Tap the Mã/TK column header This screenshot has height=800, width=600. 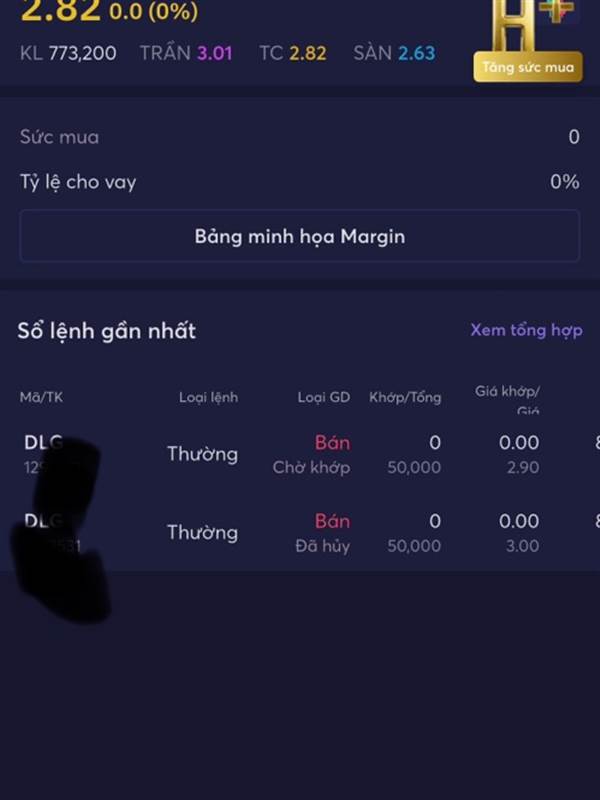pos(41,397)
